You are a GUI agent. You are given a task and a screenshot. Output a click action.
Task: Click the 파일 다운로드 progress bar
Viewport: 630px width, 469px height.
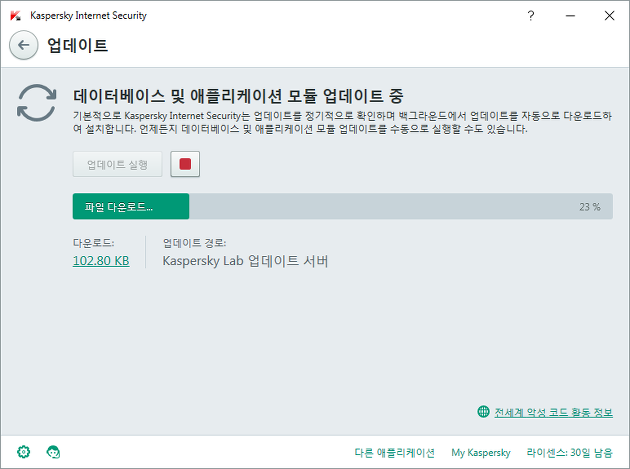click(x=343, y=206)
